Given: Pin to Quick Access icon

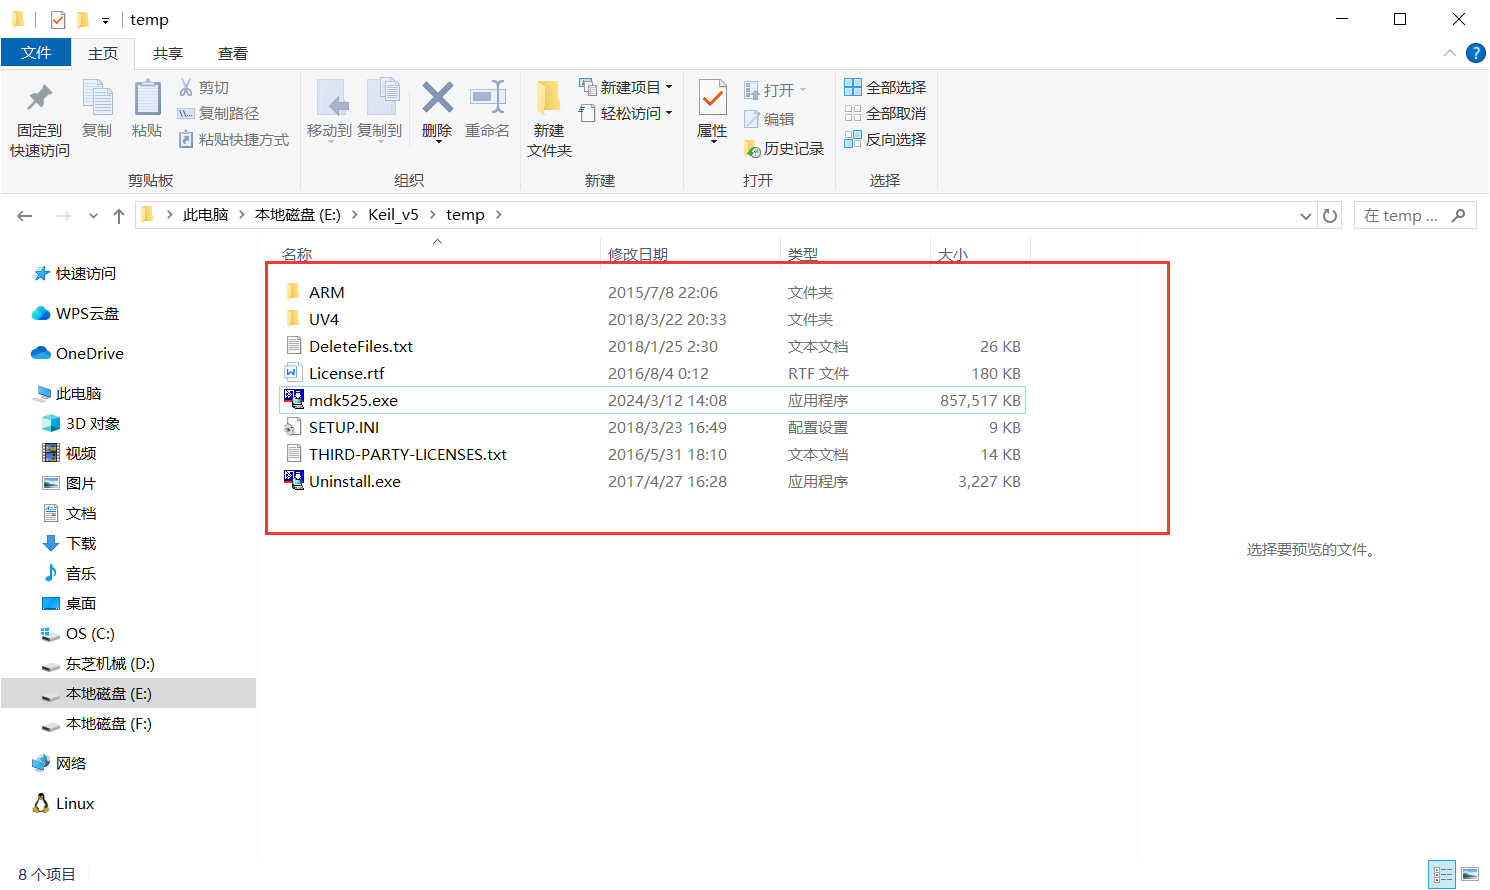Looking at the screenshot, I should [x=40, y=98].
